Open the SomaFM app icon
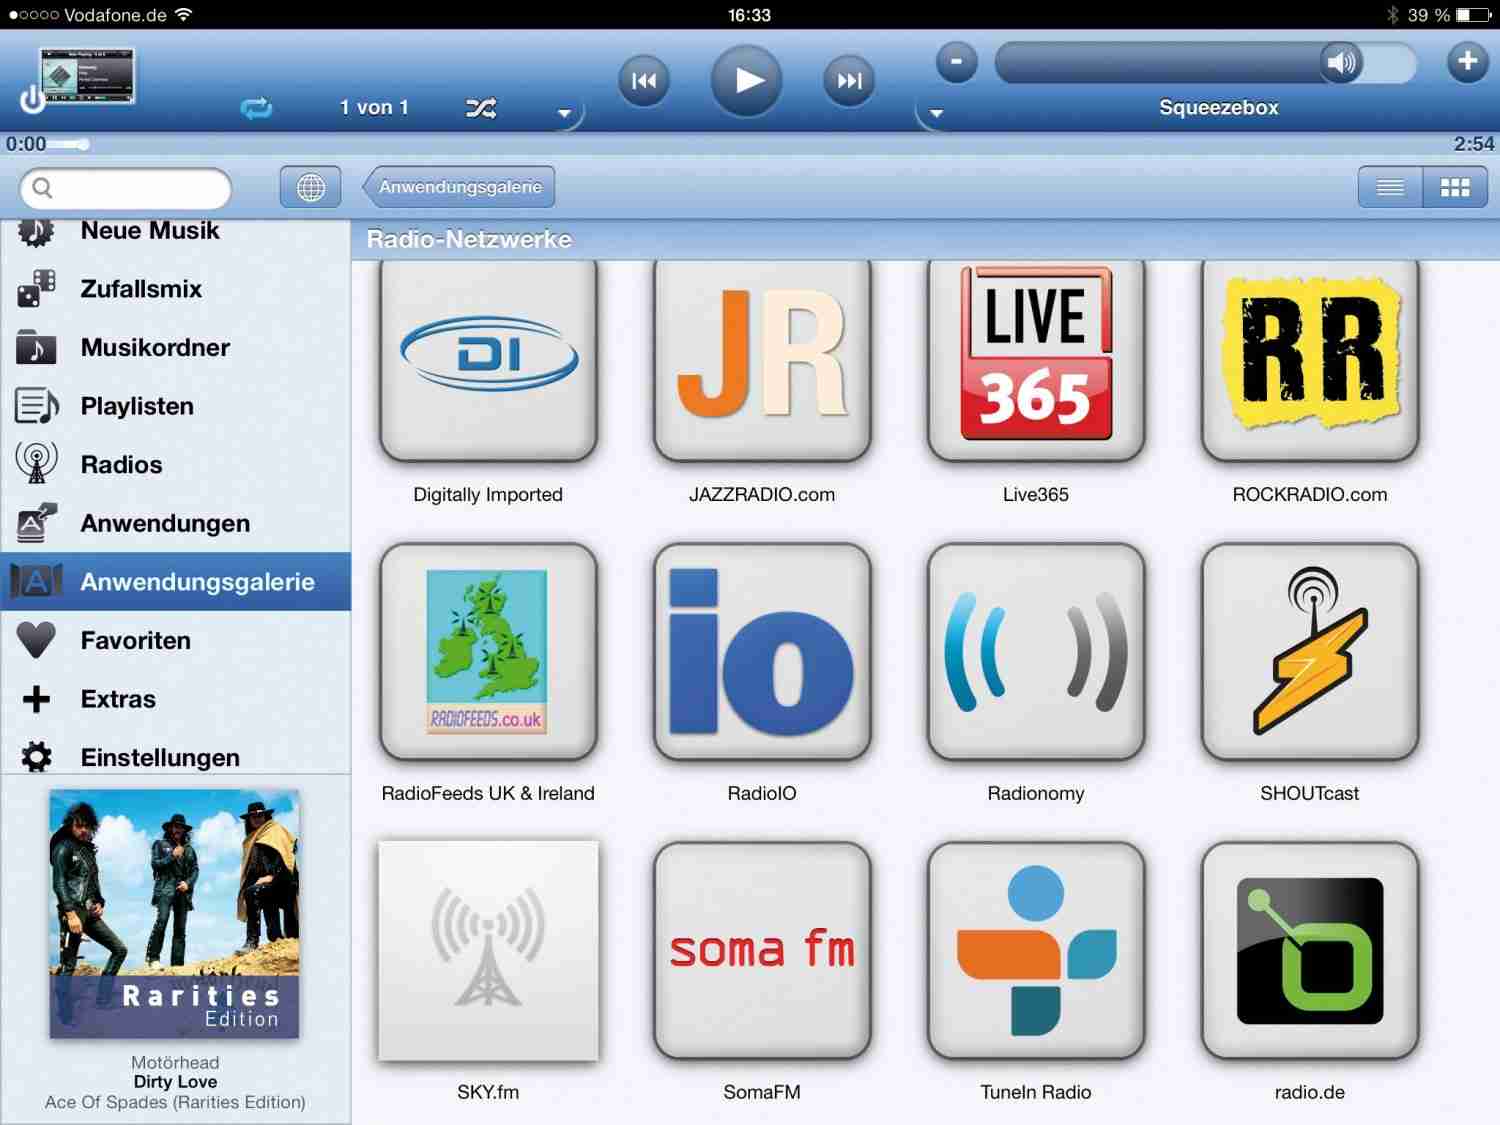The width and height of the screenshot is (1500, 1125). click(762, 950)
